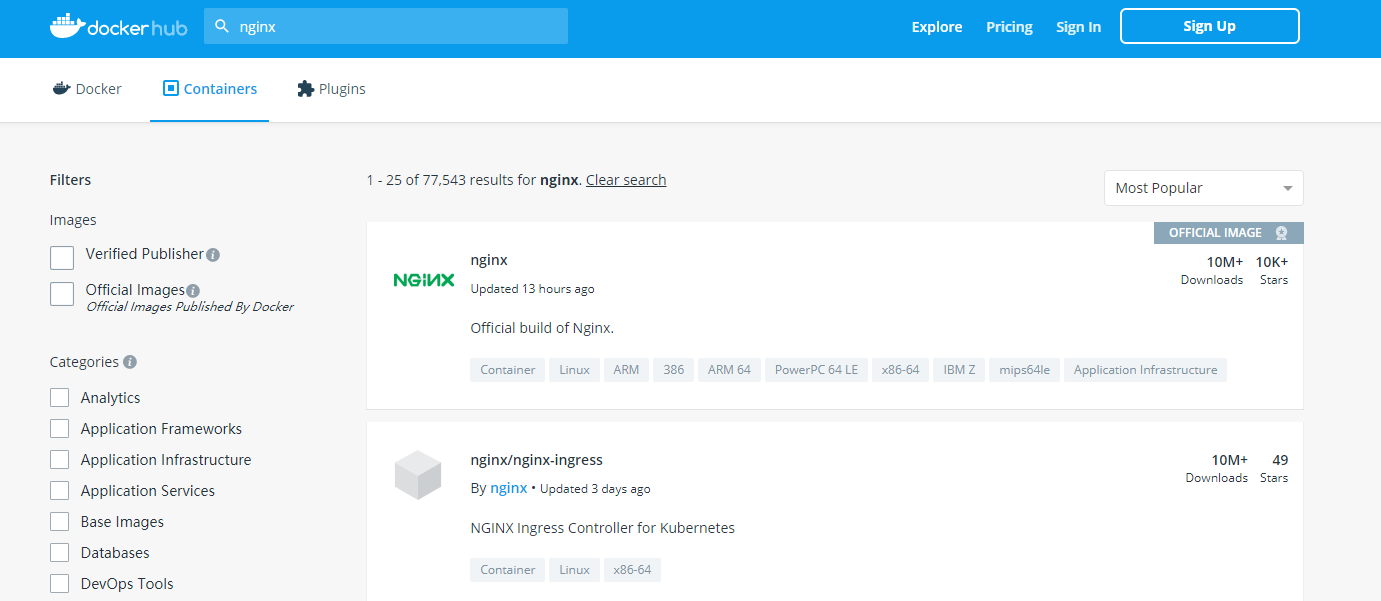Screen dimensions: 1381x601
Task: Click the Sign Up button
Action: (1210, 26)
